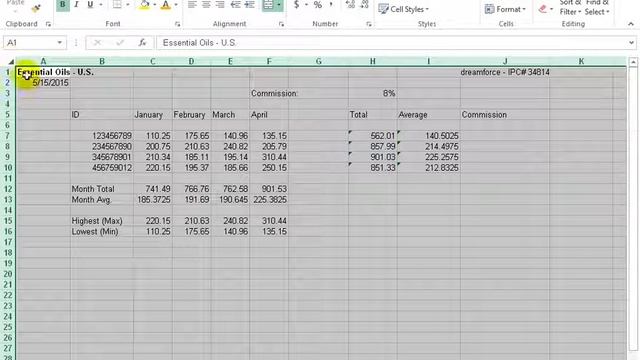Select the Total value 857.99
The width and height of the screenshot is (640, 360).
coord(373,147)
